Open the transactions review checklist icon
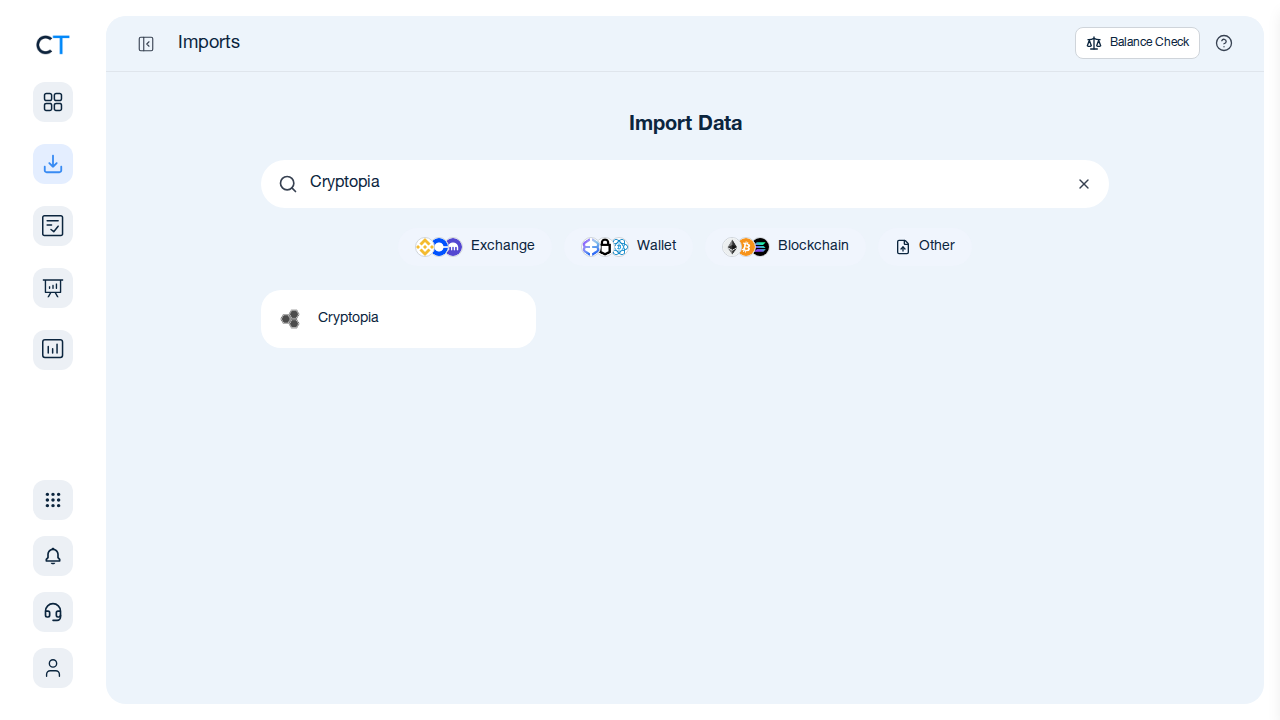The image size is (1280, 720). pyautogui.click(x=53, y=226)
